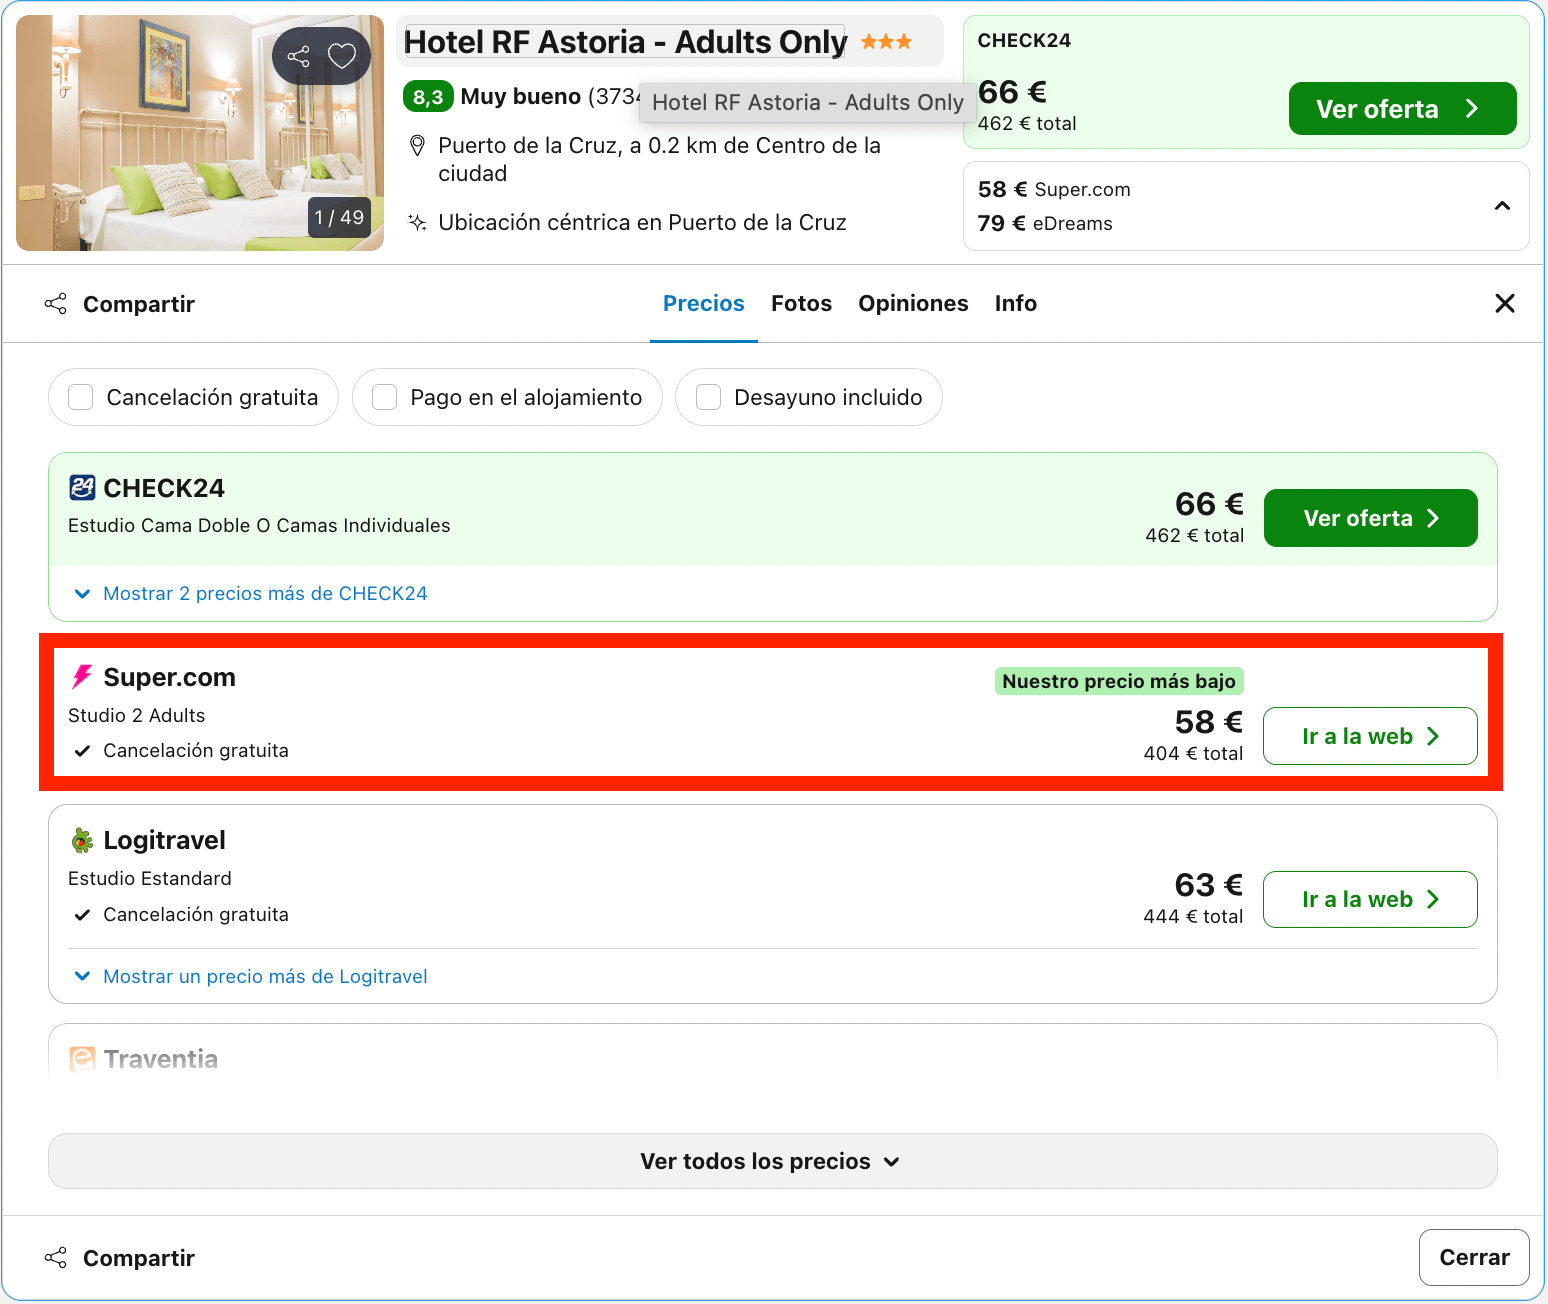Click Ir a la web for Logitravel
1548x1304 pixels.
click(1371, 900)
